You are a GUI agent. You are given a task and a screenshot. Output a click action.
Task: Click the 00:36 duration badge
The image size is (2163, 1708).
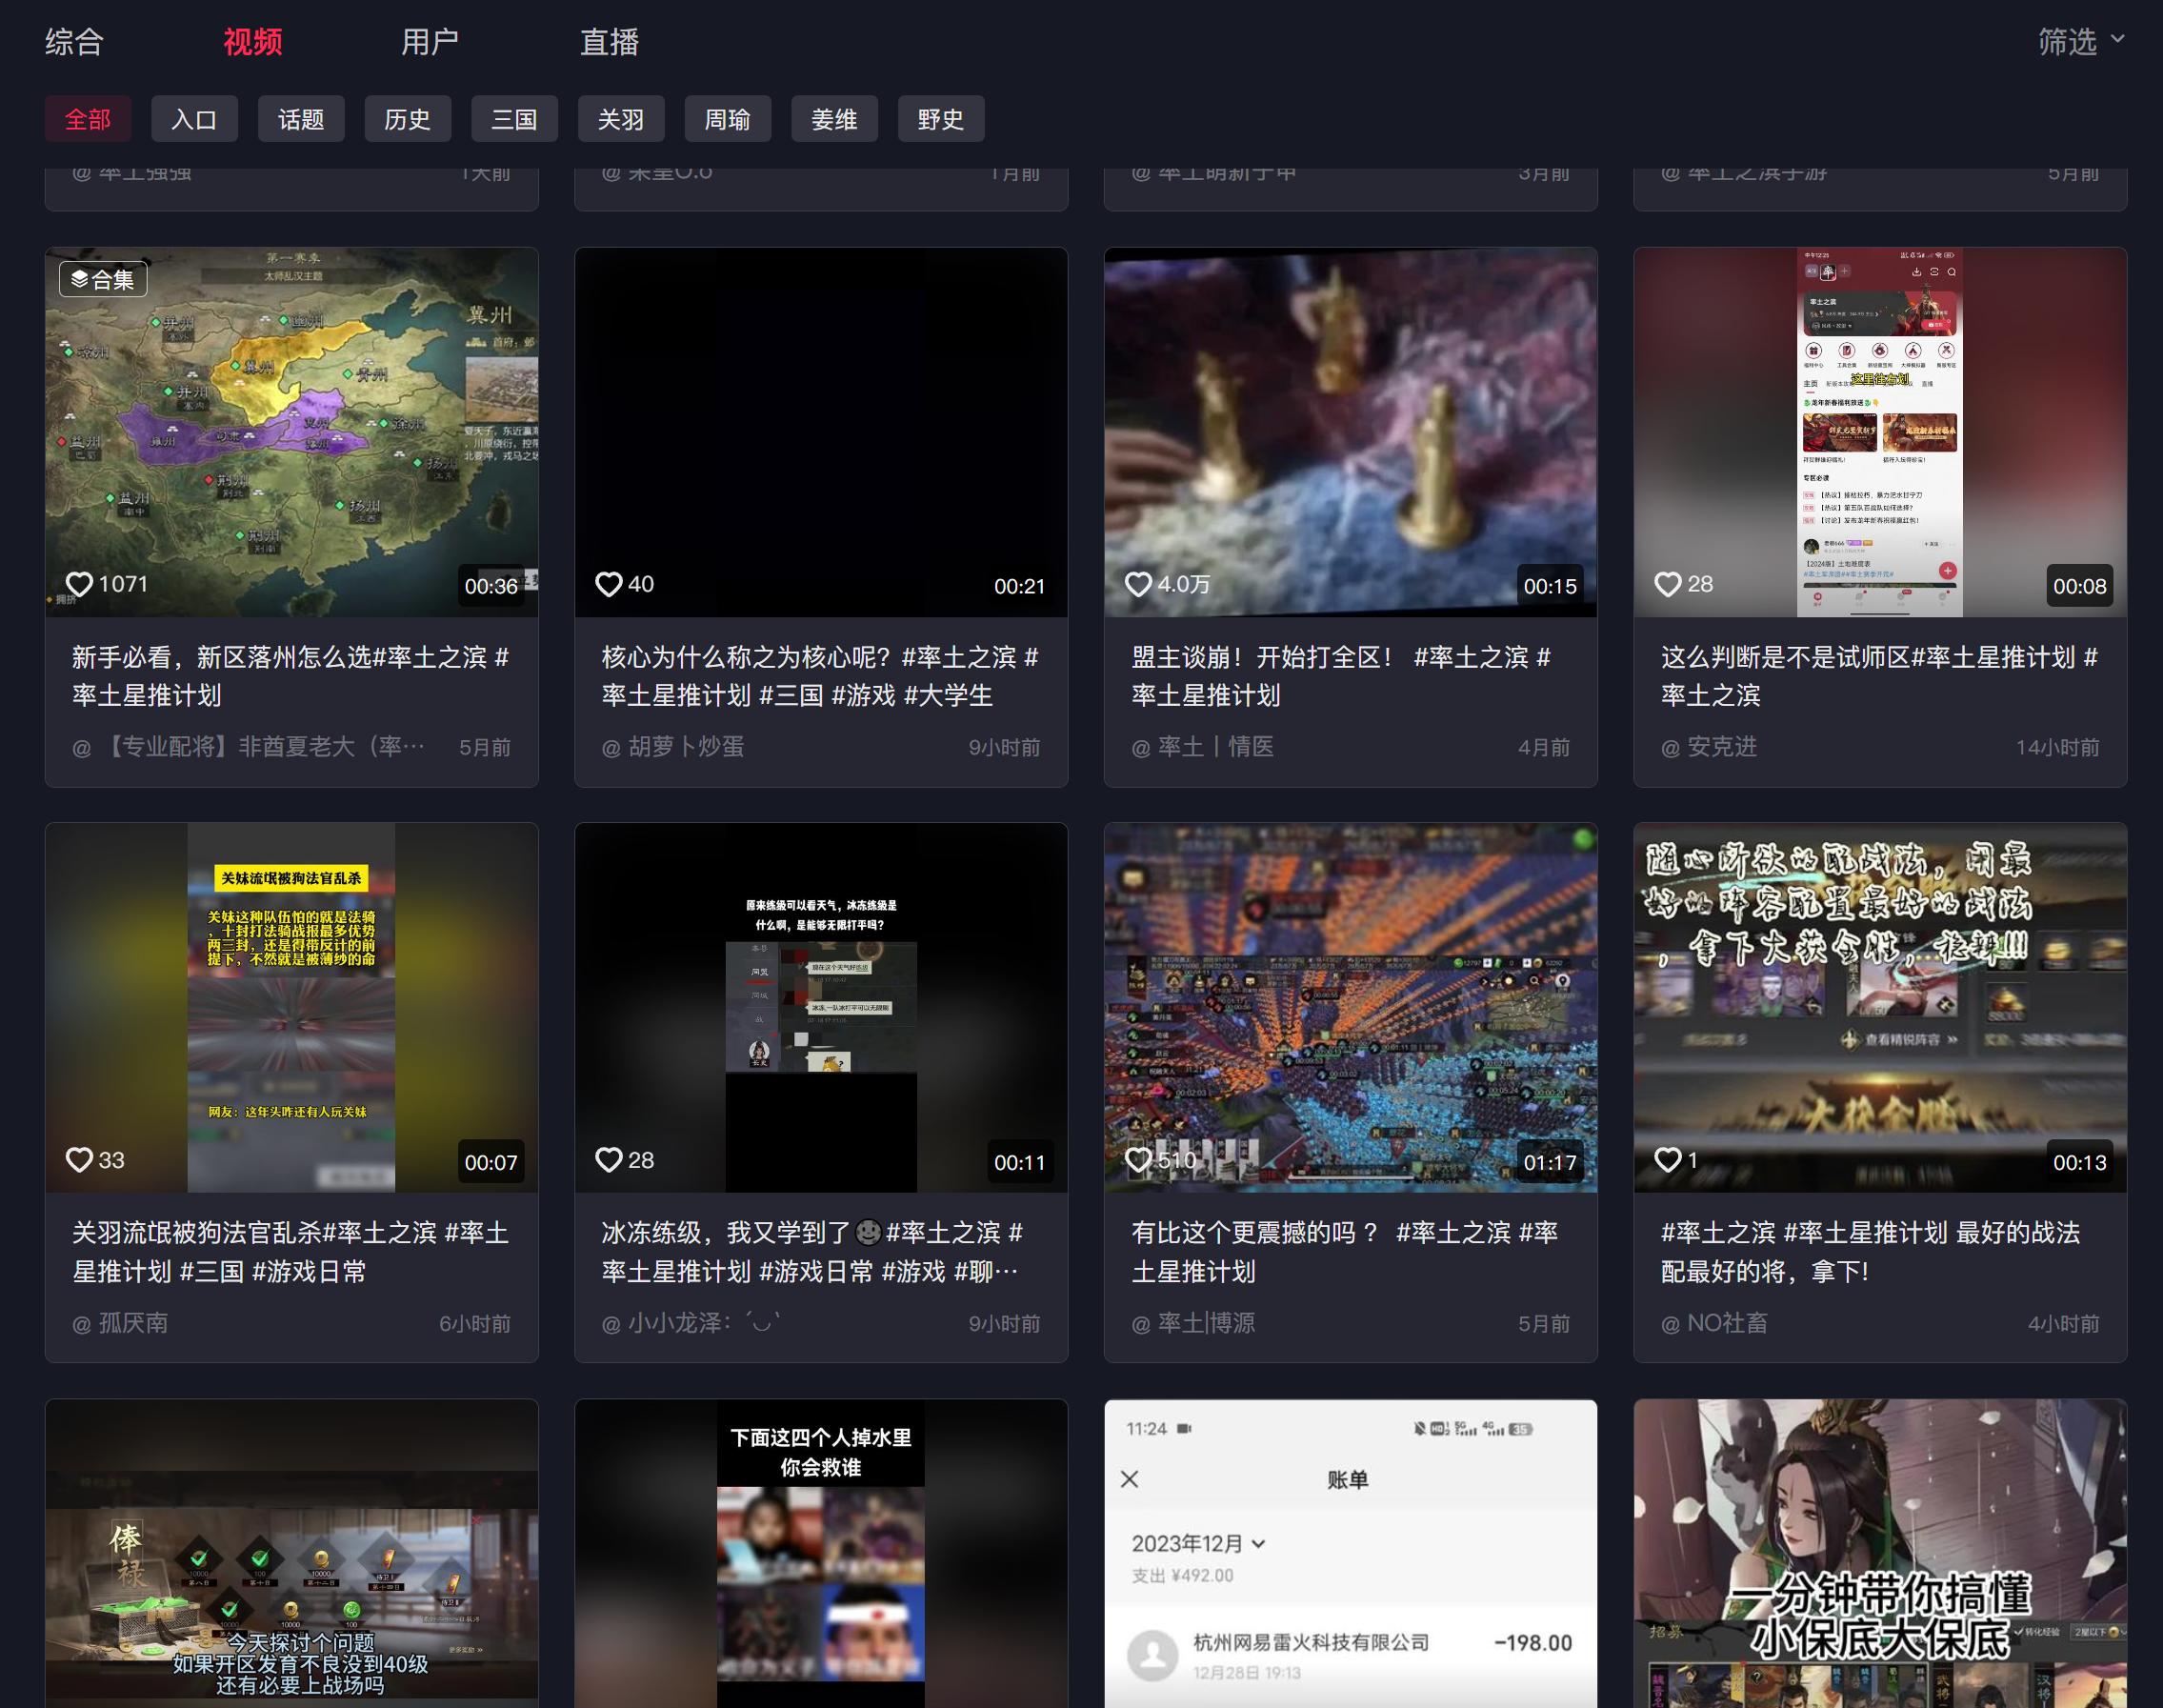tap(491, 586)
